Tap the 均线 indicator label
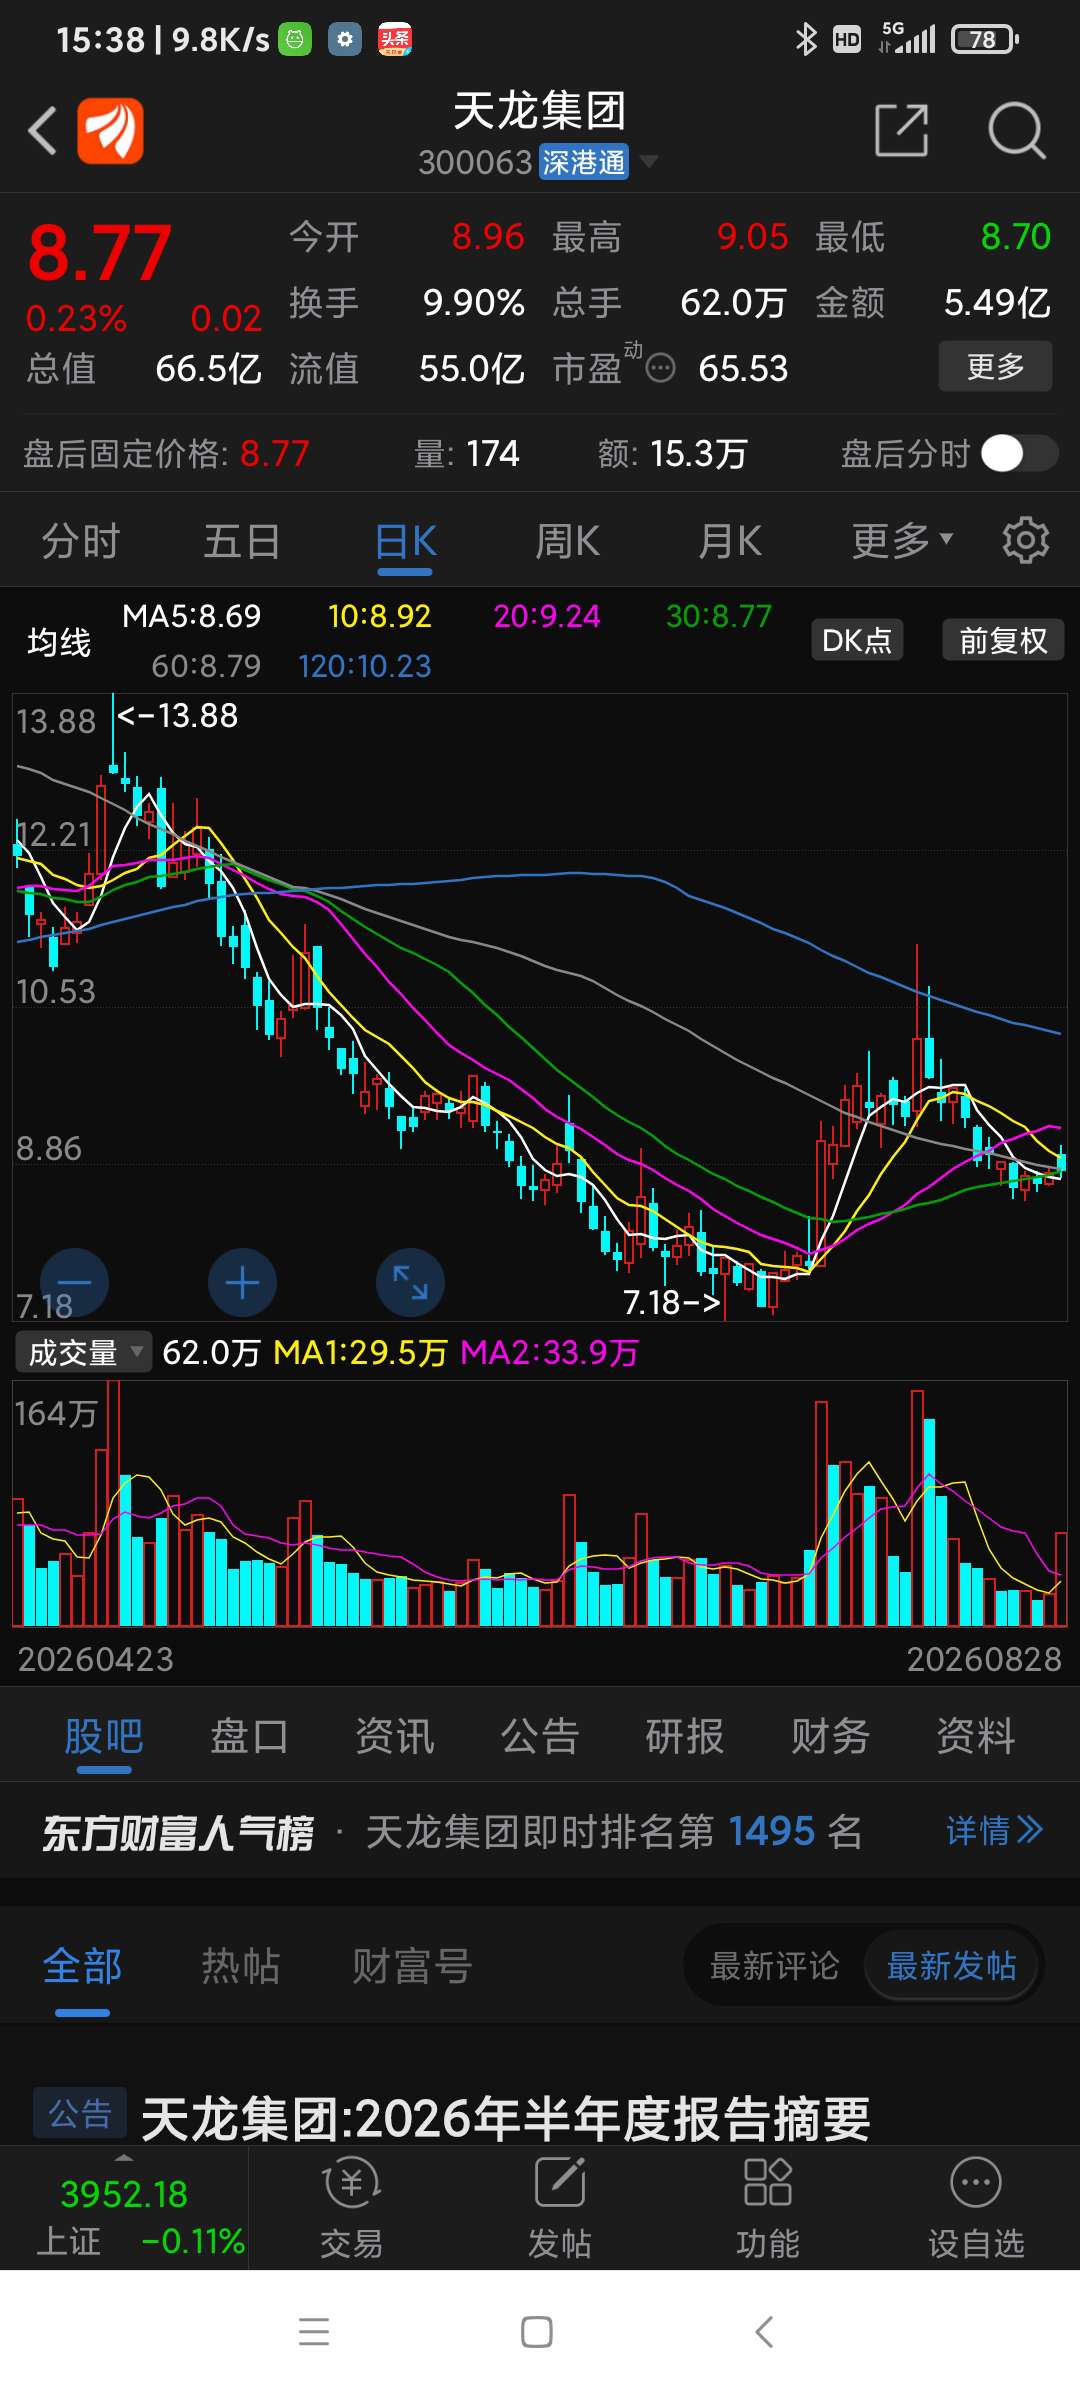 59,641
